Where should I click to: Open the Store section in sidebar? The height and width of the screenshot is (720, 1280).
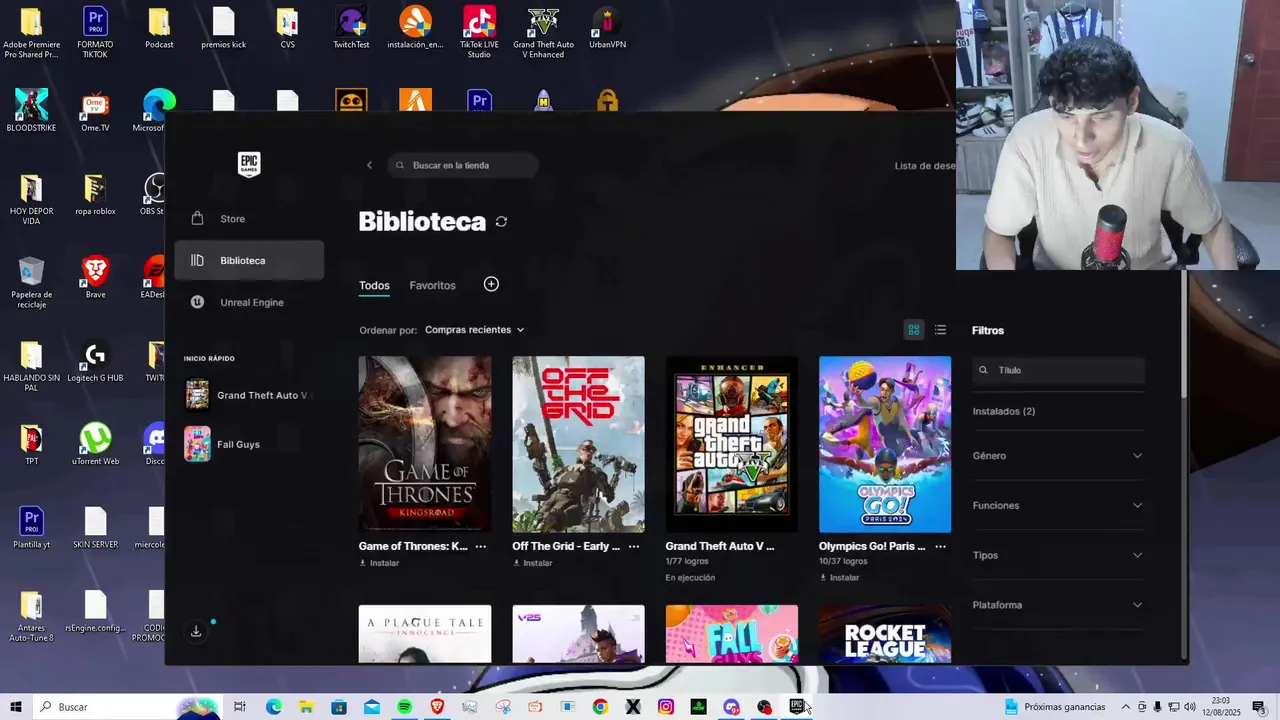[x=249, y=218]
